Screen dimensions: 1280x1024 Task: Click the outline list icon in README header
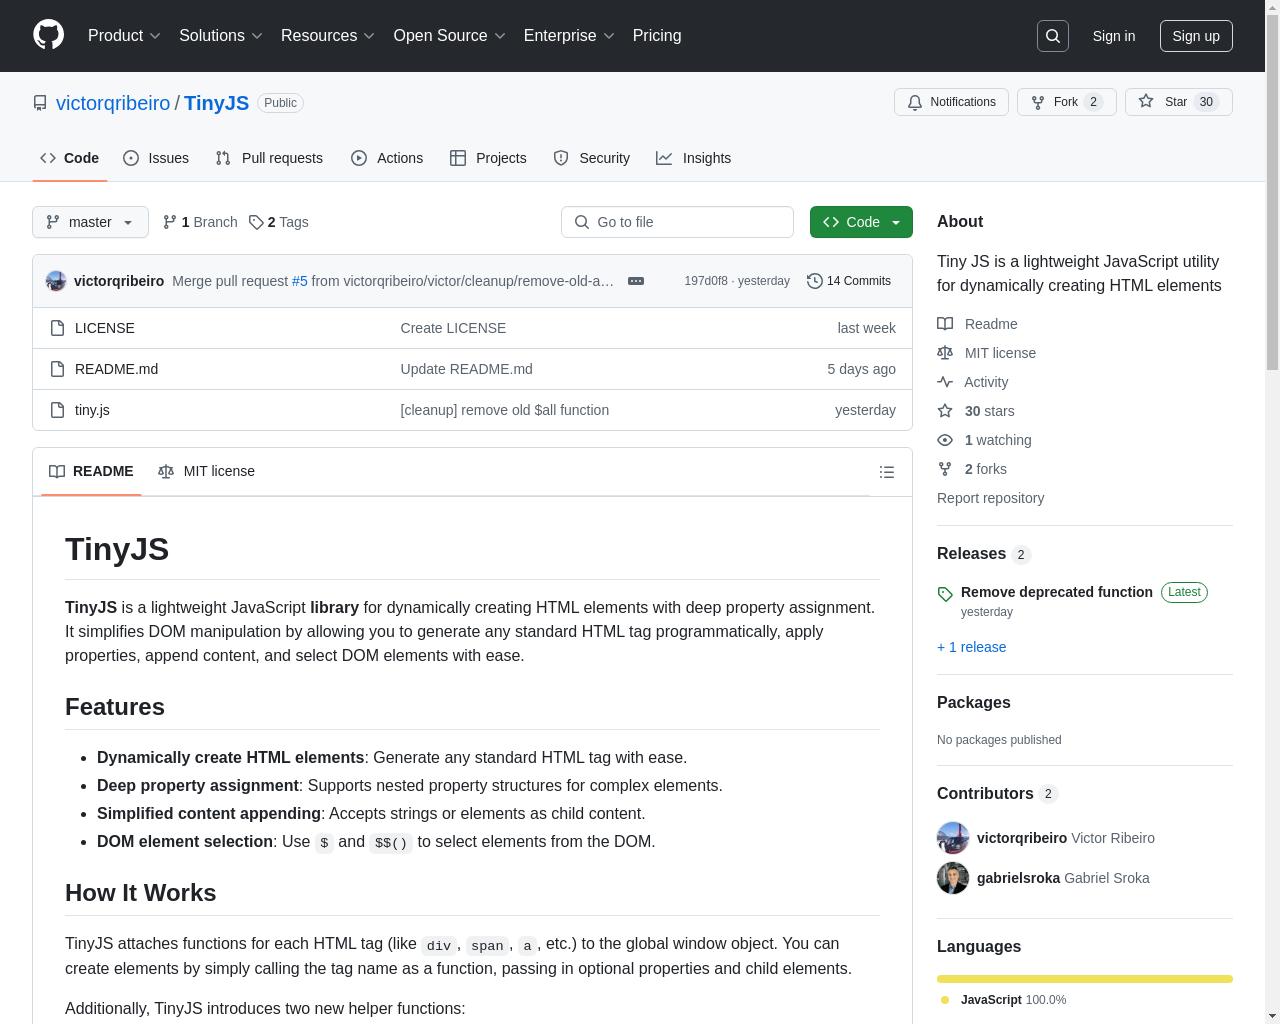[886, 472]
